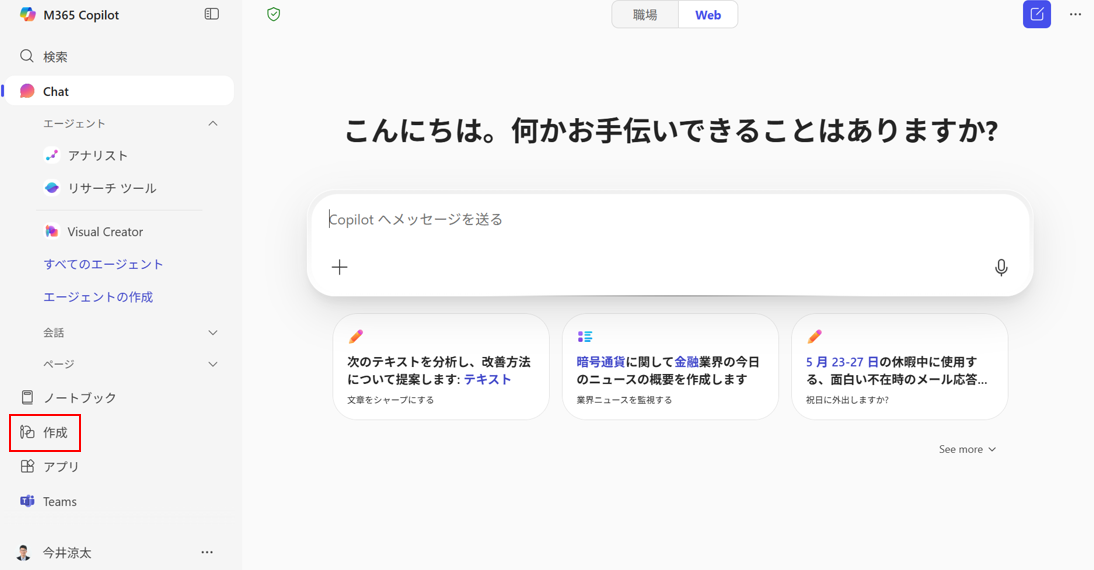Switch to 職場 mode
Viewport: 1094px width, 570px height.
pyautogui.click(x=645, y=15)
